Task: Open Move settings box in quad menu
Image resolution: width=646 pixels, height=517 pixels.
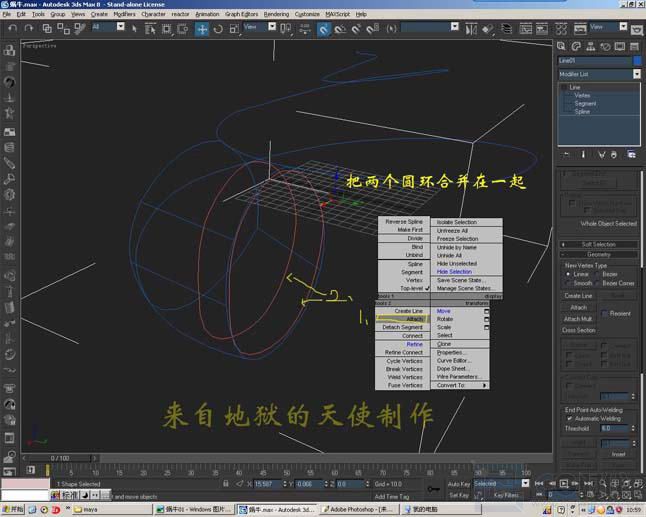Action: tap(487, 311)
